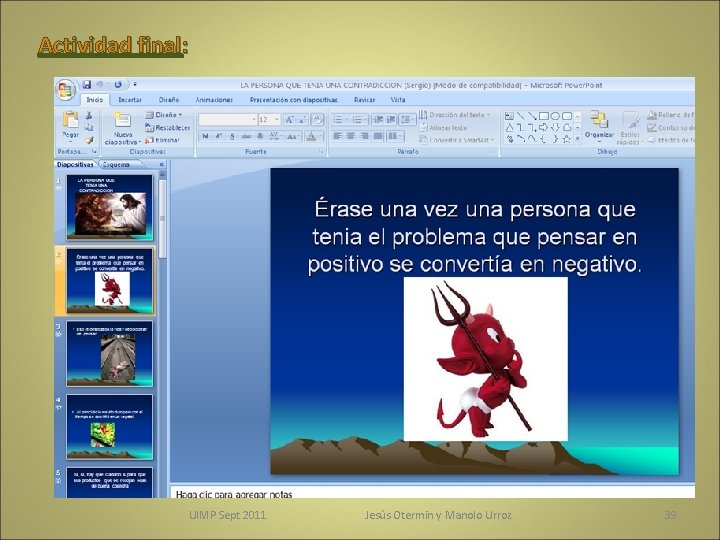This screenshot has height=540, width=720.
Task: Click the Decrease list level icon
Action: click(x=378, y=120)
